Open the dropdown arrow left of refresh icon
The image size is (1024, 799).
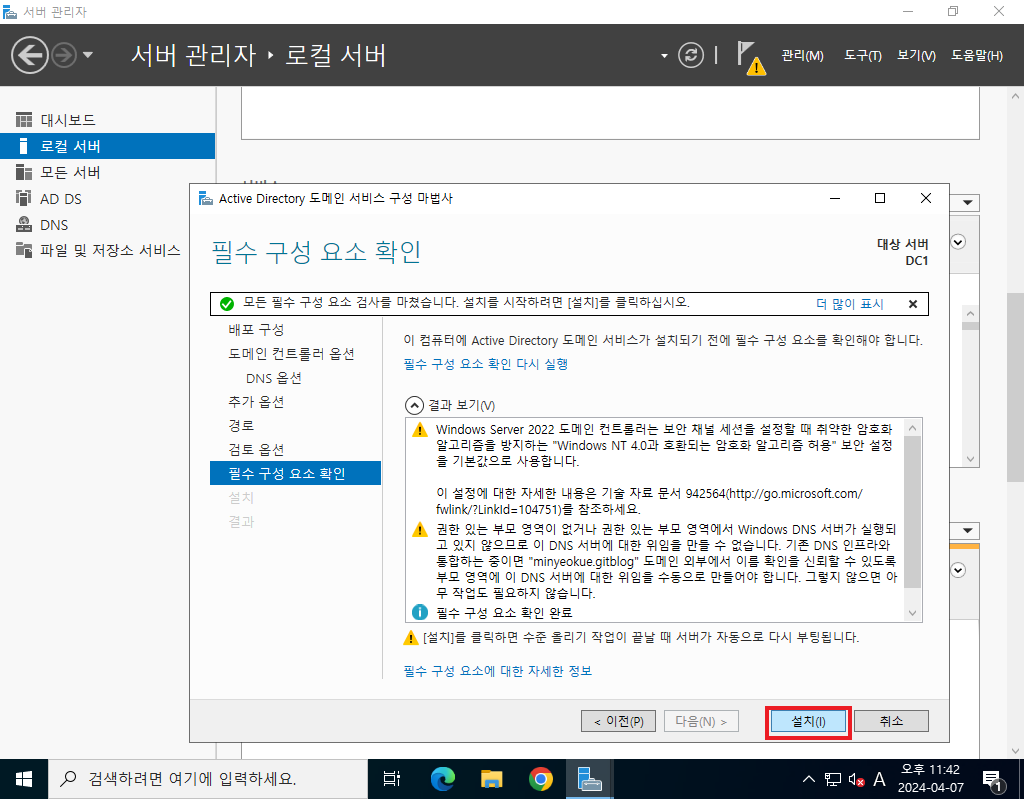[664, 56]
